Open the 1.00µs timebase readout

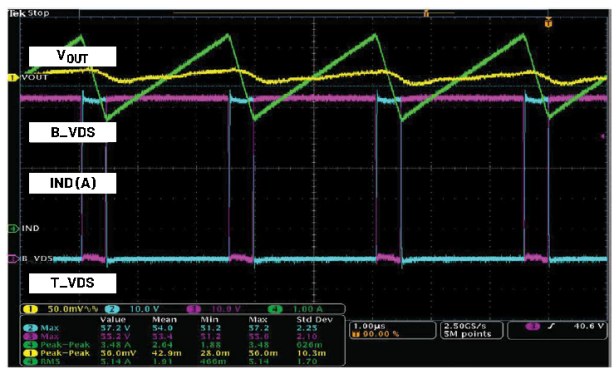[x=393, y=330]
